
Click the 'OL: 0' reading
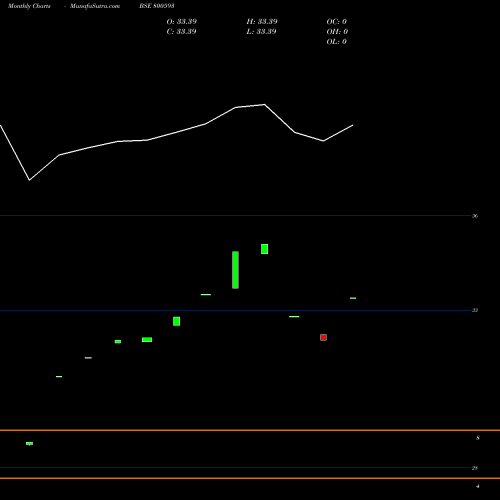click(x=337, y=42)
